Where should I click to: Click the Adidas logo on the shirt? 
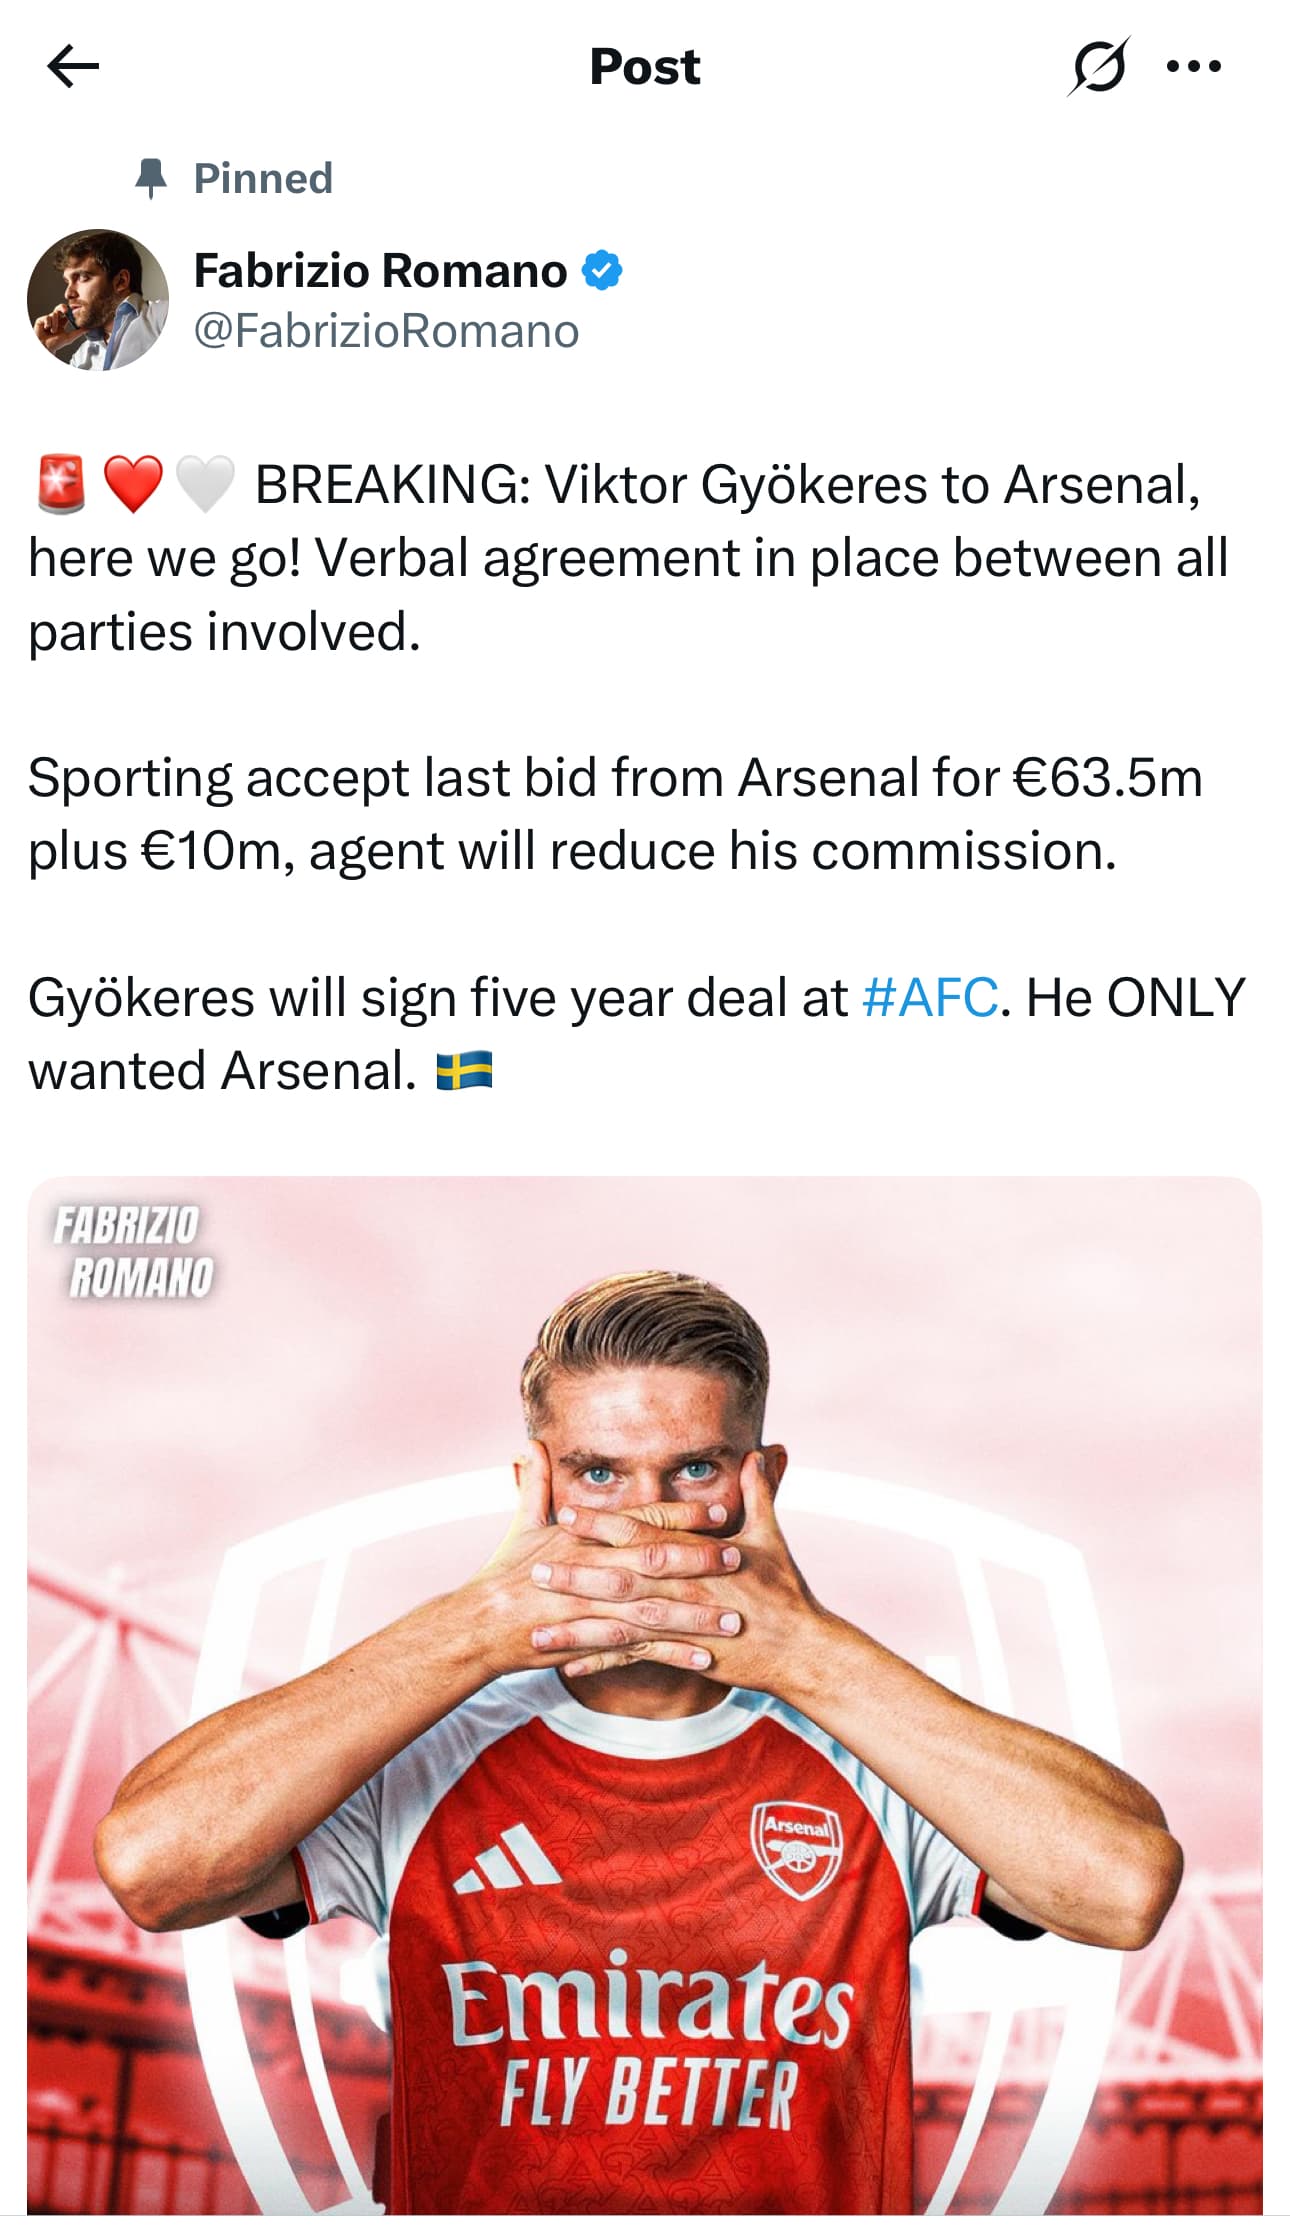click(x=509, y=1858)
